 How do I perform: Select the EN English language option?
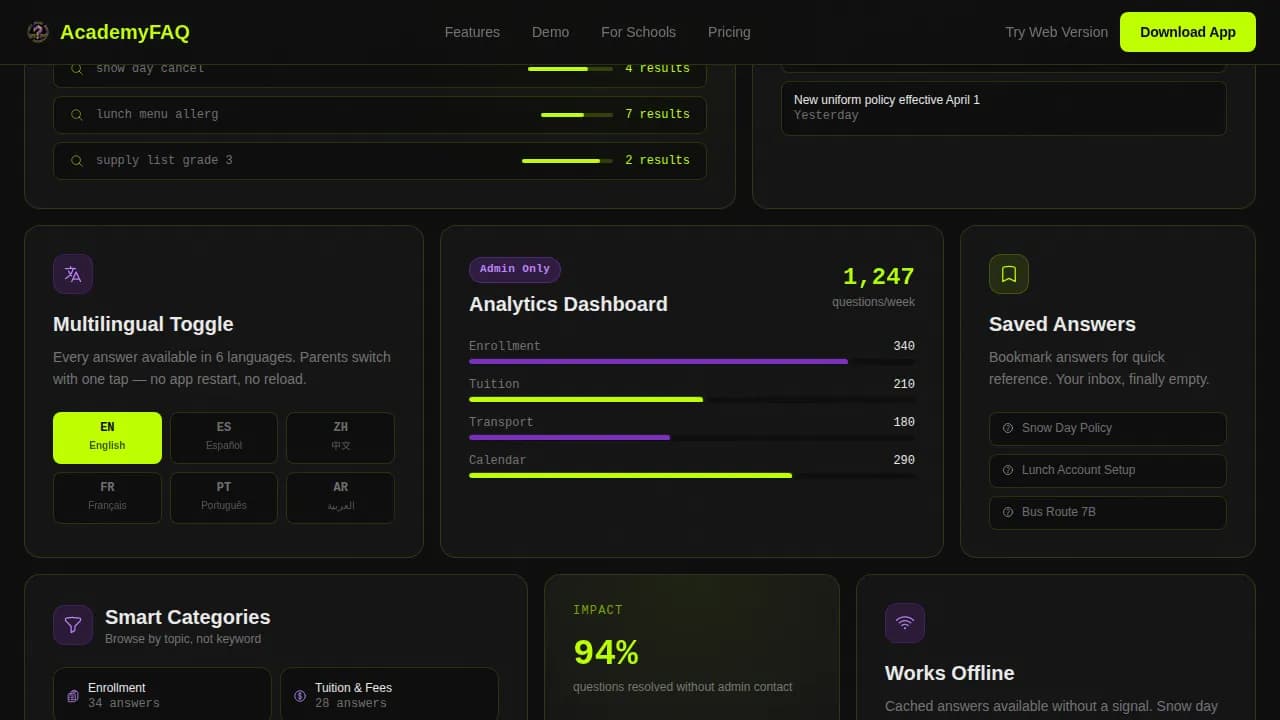(107, 438)
